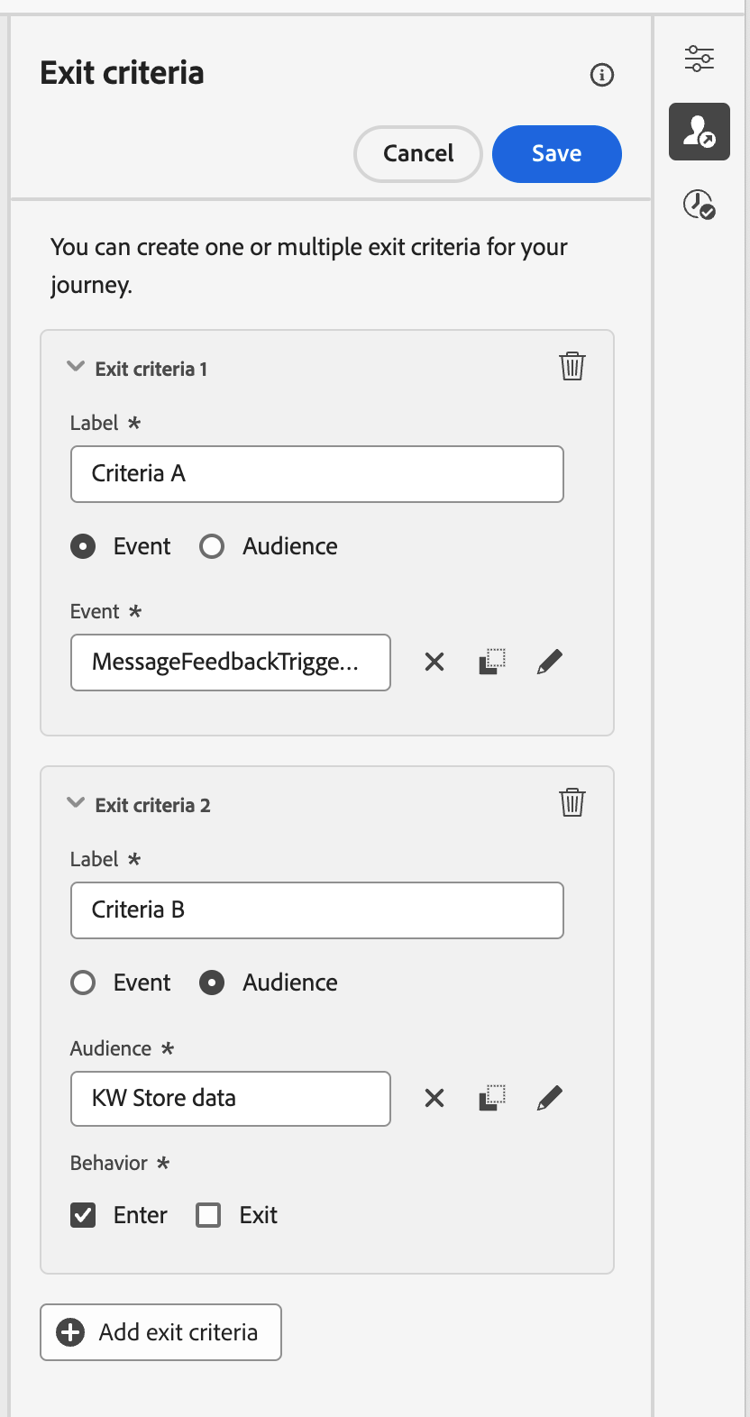Select Audience radio in Exit criteria 1
The image size is (750, 1417).
(212, 546)
